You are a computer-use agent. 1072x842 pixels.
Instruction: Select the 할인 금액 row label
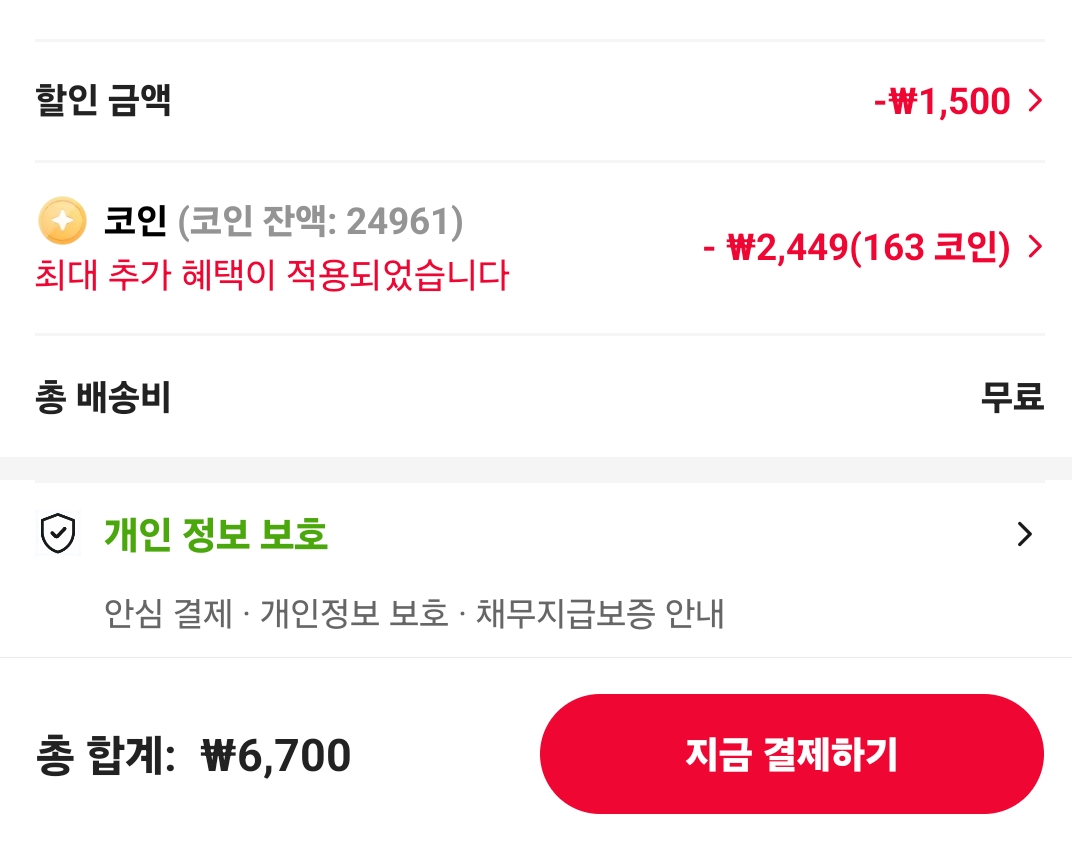[103, 101]
